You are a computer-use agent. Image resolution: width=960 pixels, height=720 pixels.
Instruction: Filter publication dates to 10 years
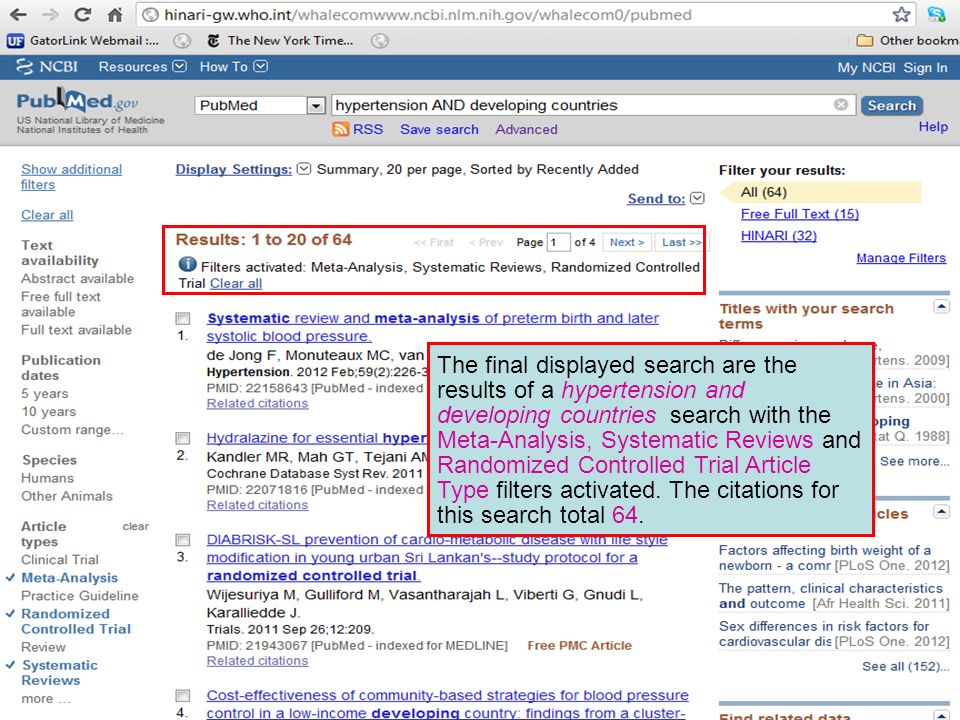tap(48, 411)
